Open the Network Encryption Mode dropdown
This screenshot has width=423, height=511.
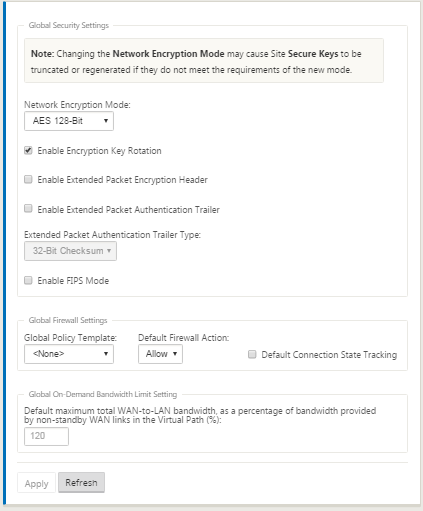[x=69, y=121]
